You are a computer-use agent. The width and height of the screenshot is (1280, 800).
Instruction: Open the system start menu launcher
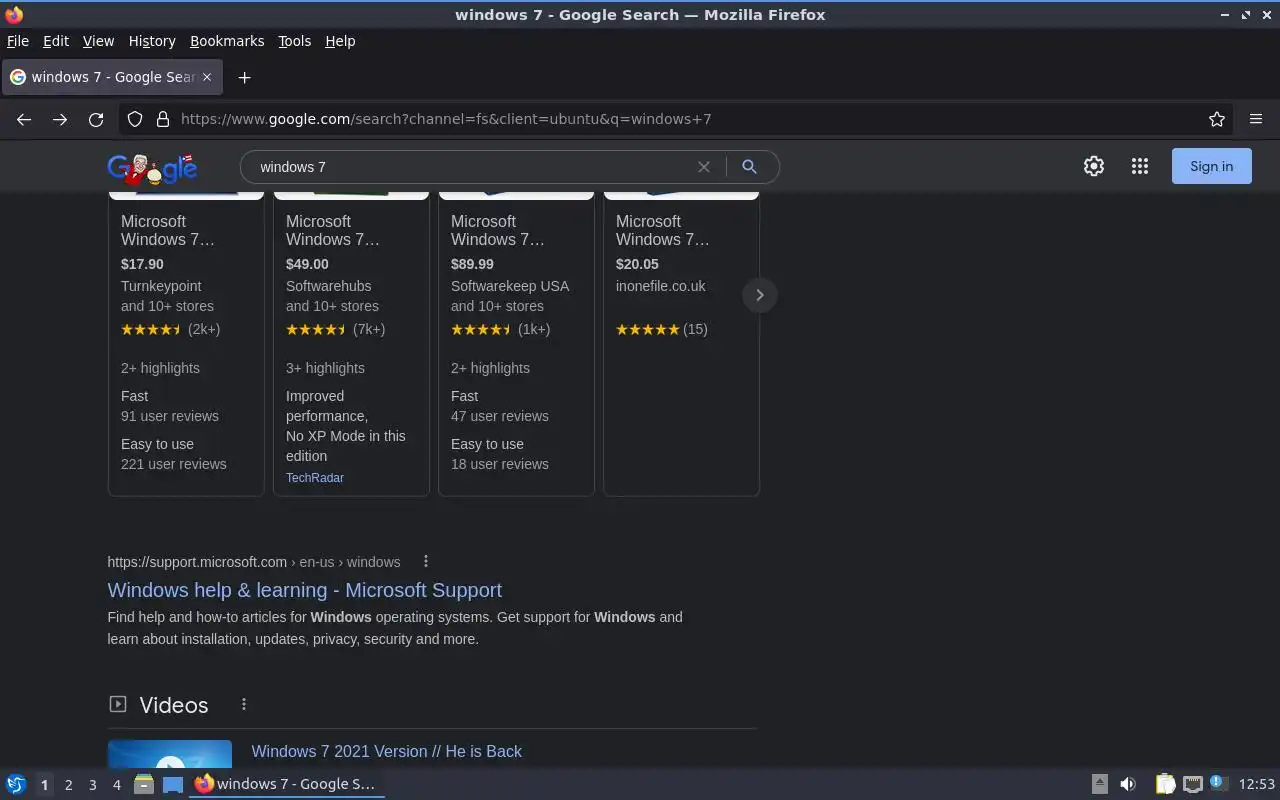[15, 784]
